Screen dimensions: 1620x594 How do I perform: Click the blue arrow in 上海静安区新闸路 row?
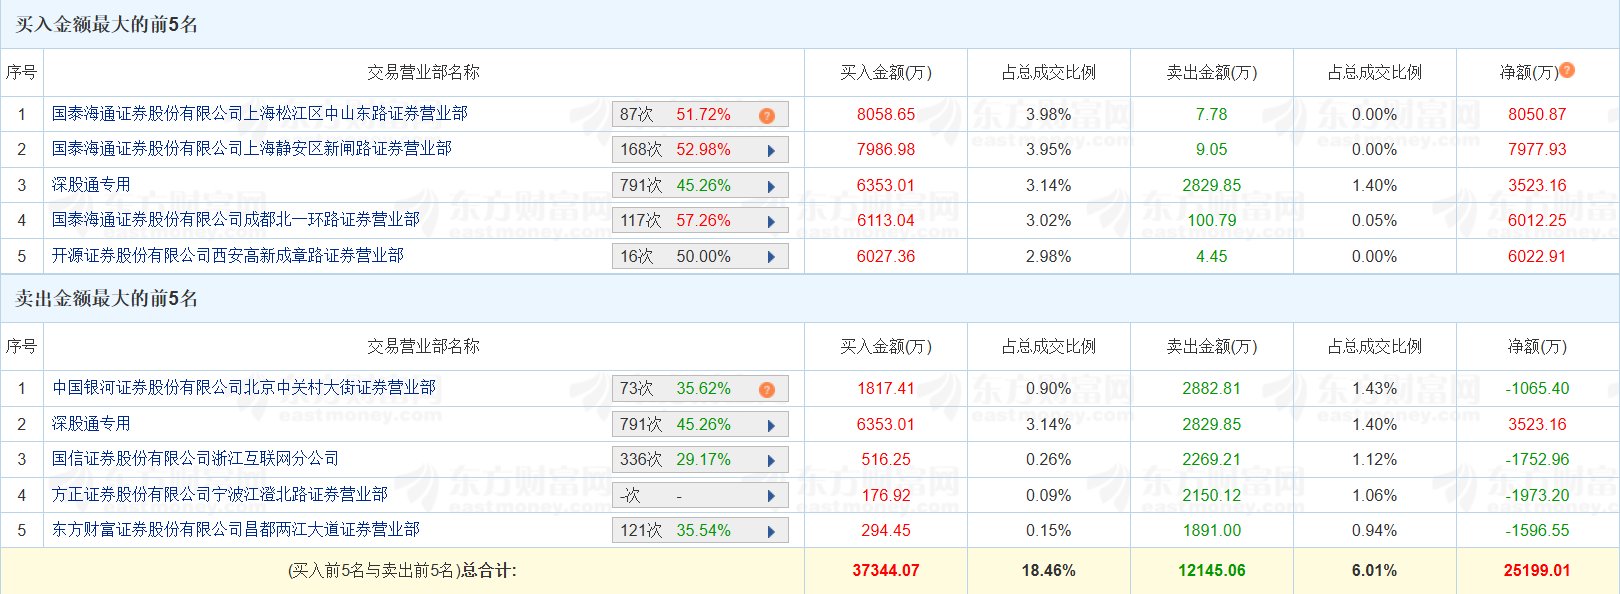coord(771,151)
